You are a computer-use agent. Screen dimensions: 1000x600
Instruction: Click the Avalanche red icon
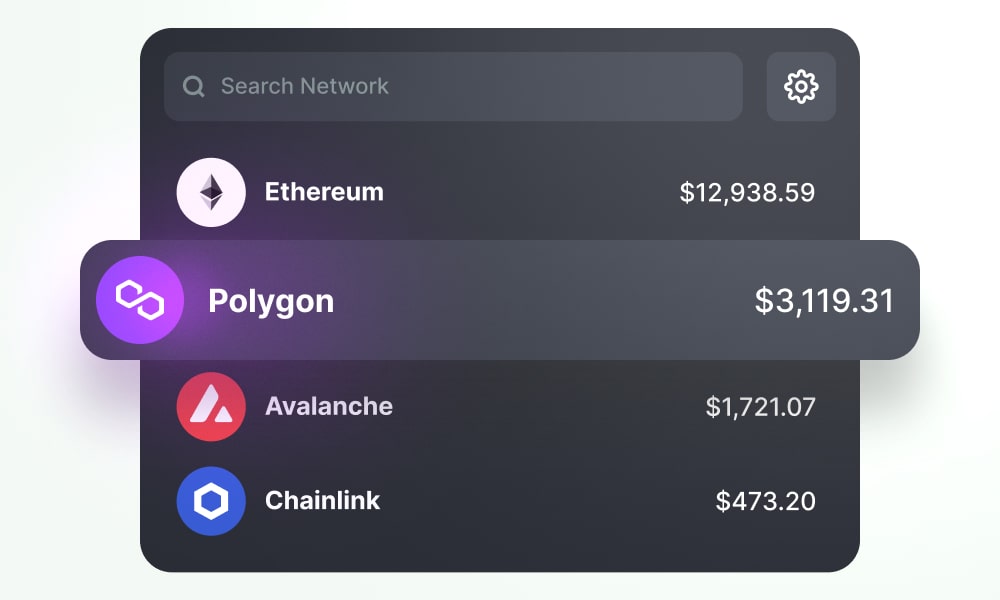tap(210, 407)
